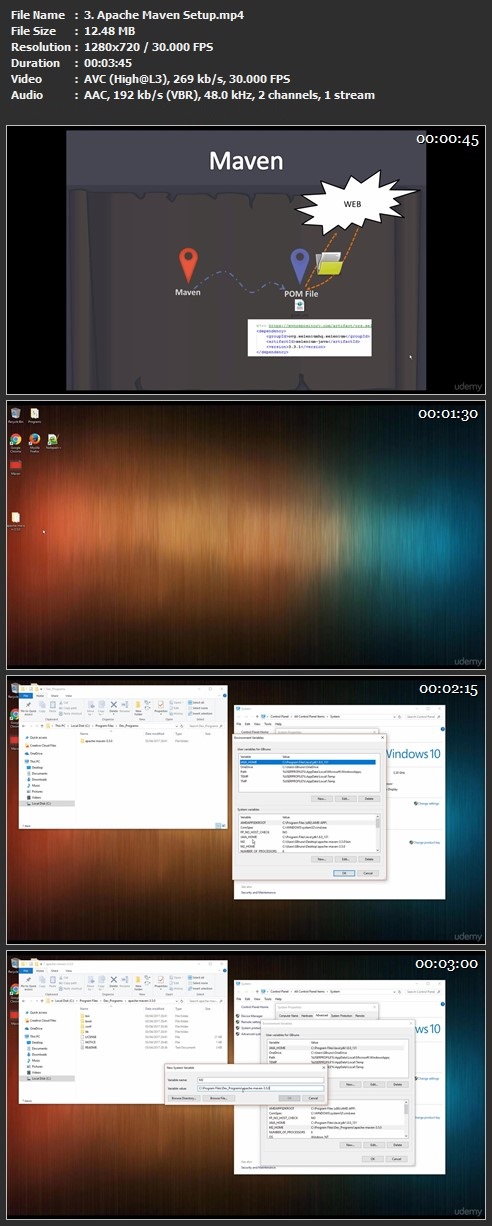Open the conf folder in the 00:03:00 Explorer
Image resolution: width=492 pixels, height=1226 pixels.
coord(86,1026)
